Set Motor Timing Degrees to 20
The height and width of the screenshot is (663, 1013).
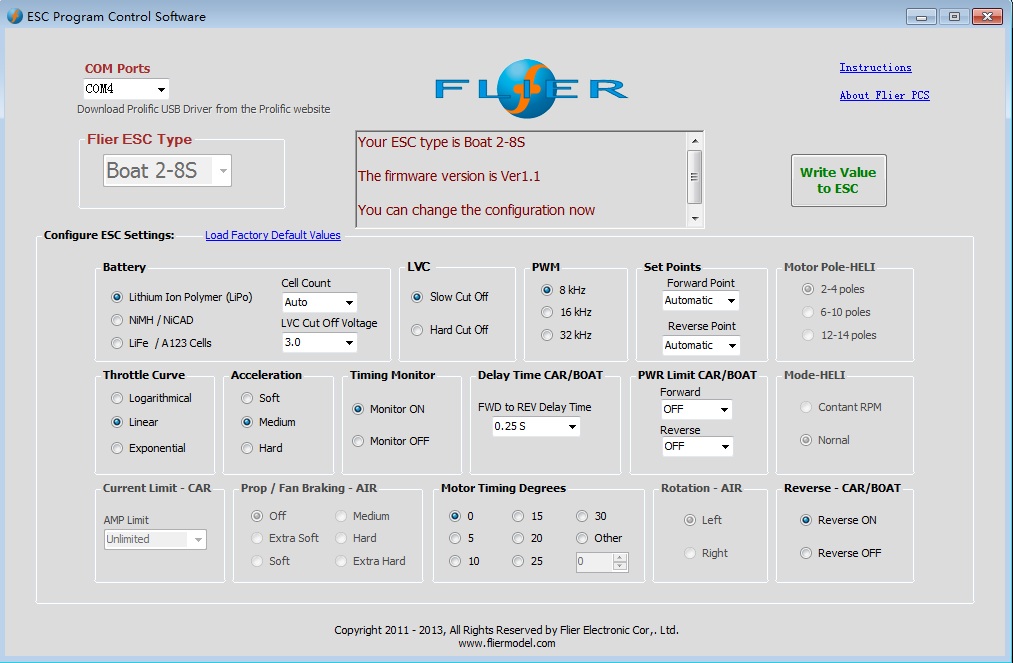pyautogui.click(x=527, y=538)
